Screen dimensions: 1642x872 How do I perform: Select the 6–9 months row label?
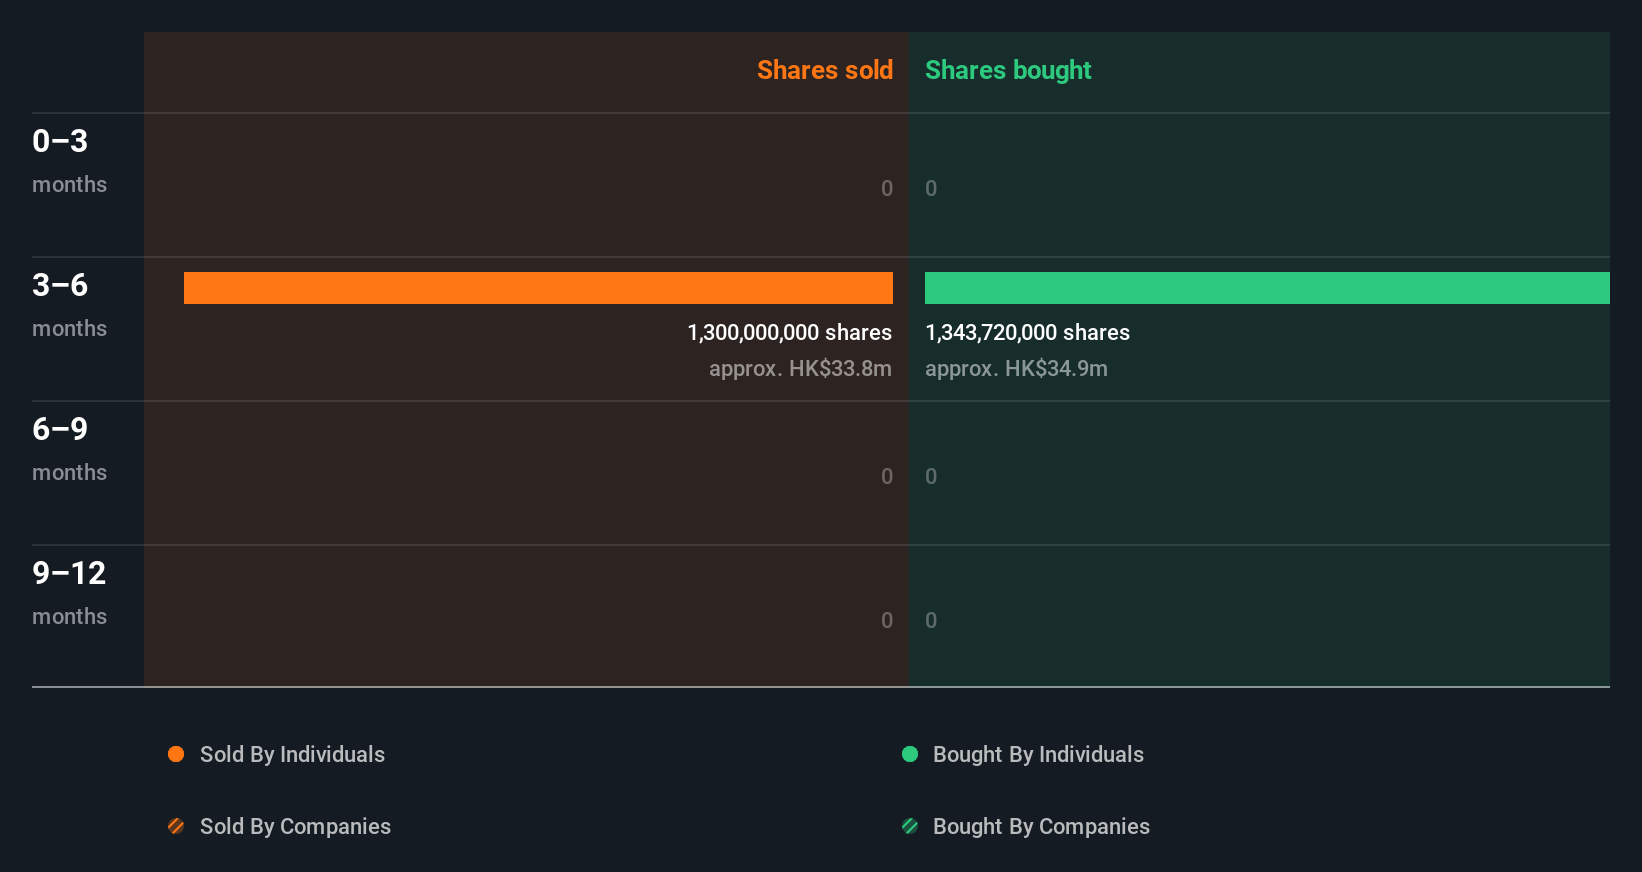(69, 449)
